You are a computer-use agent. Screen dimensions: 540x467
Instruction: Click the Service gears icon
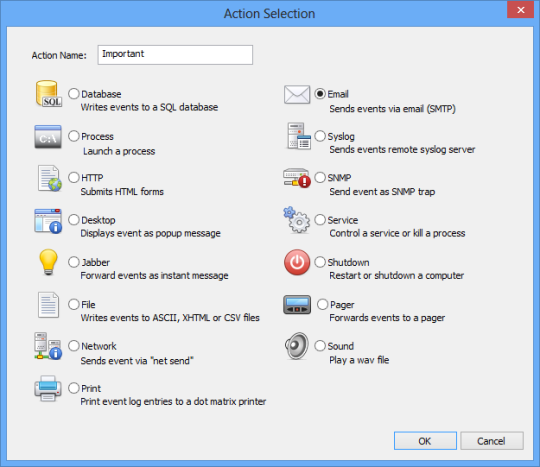pyautogui.click(x=297, y=220)
